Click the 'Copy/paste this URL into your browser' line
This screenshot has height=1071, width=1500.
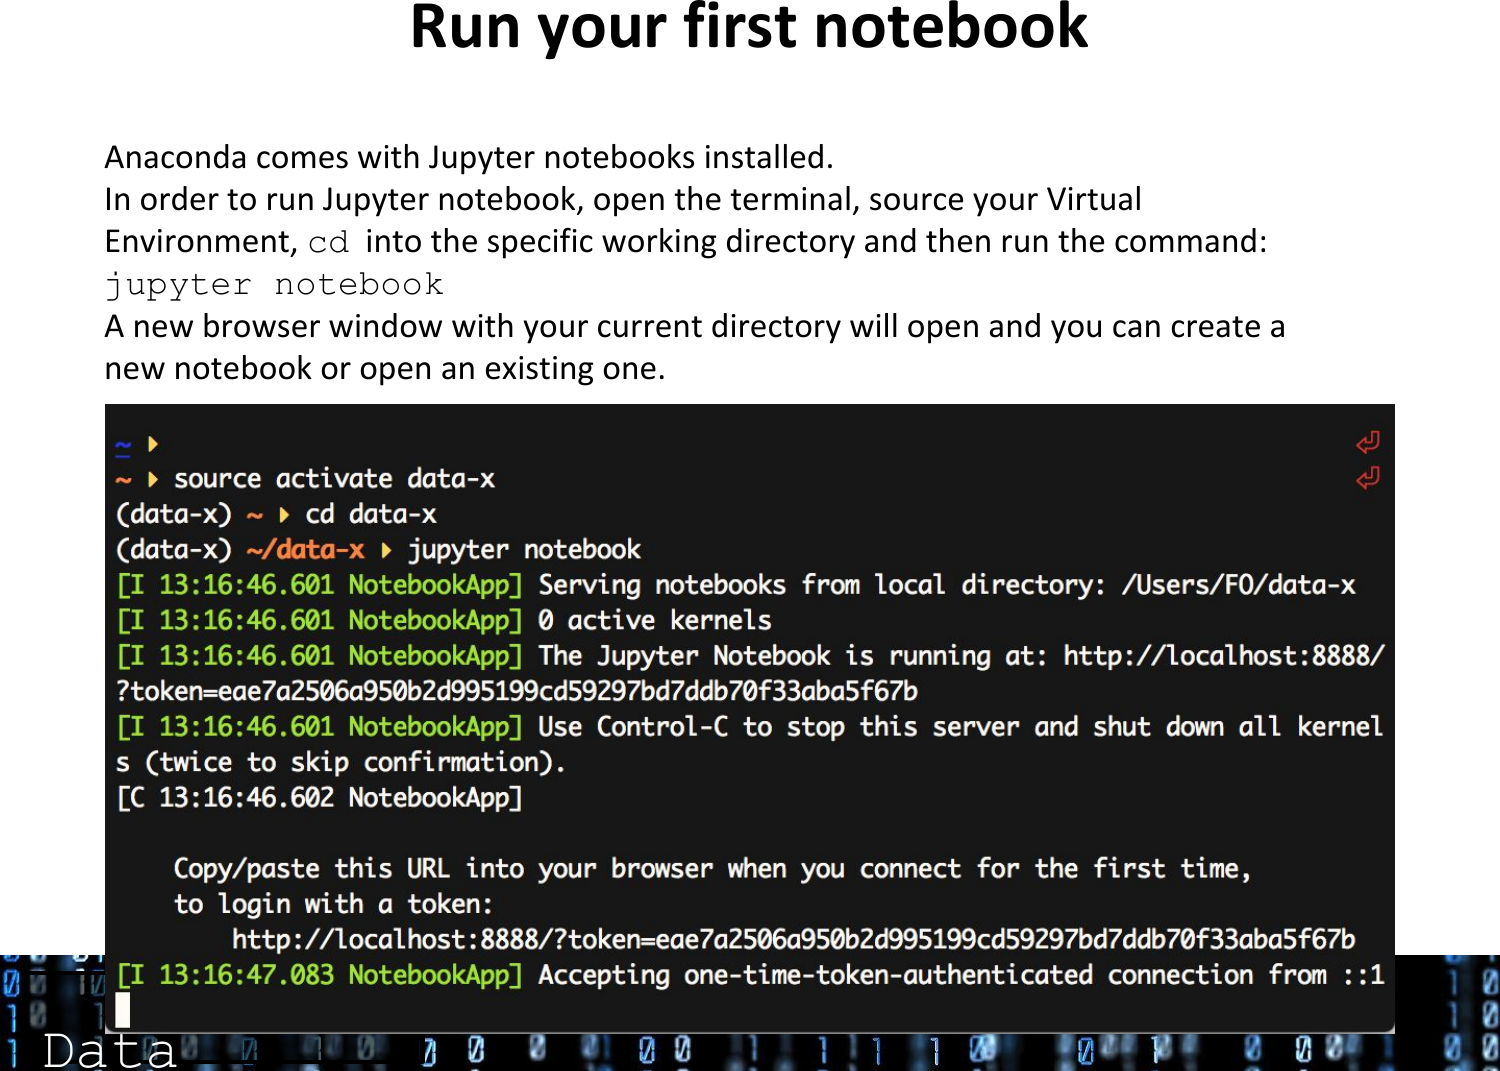712,869
